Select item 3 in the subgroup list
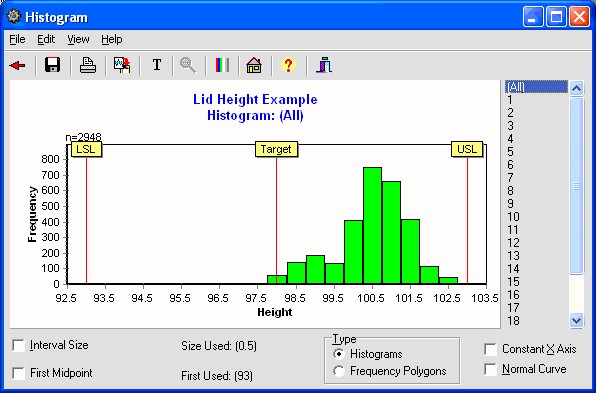The image size is (596, 393). tap(536, 126)
